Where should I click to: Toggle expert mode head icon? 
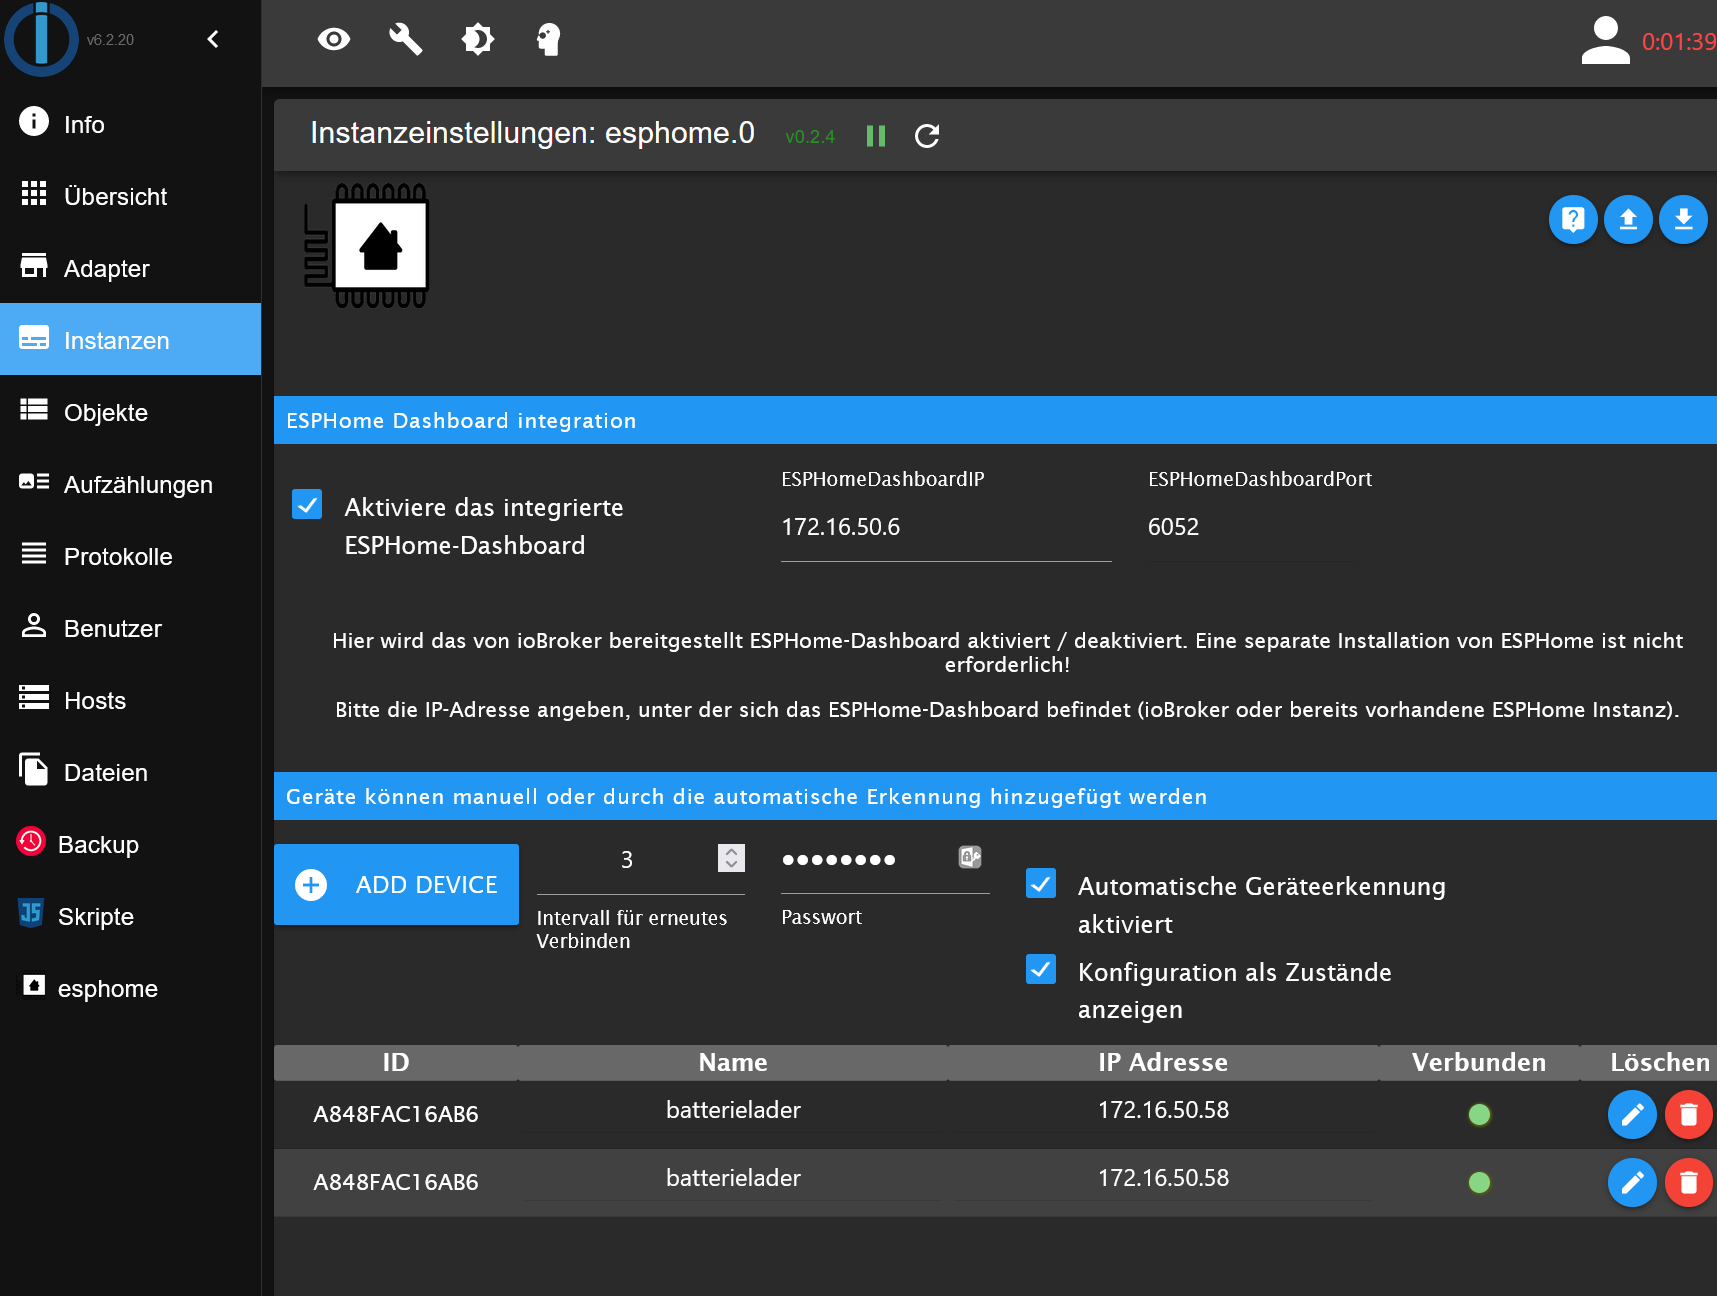tap(549, 39)
